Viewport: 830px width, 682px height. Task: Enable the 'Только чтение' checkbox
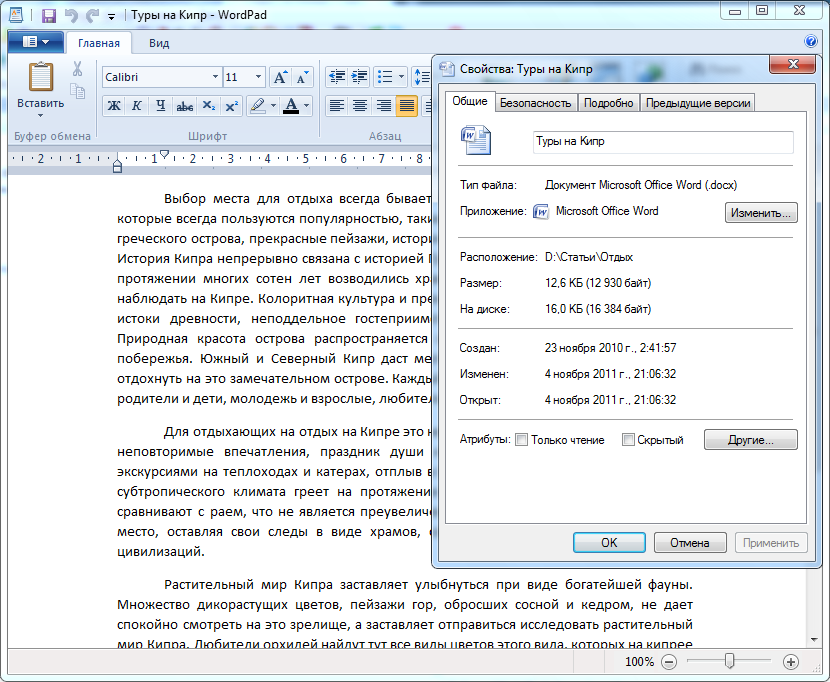coord(521,440)
